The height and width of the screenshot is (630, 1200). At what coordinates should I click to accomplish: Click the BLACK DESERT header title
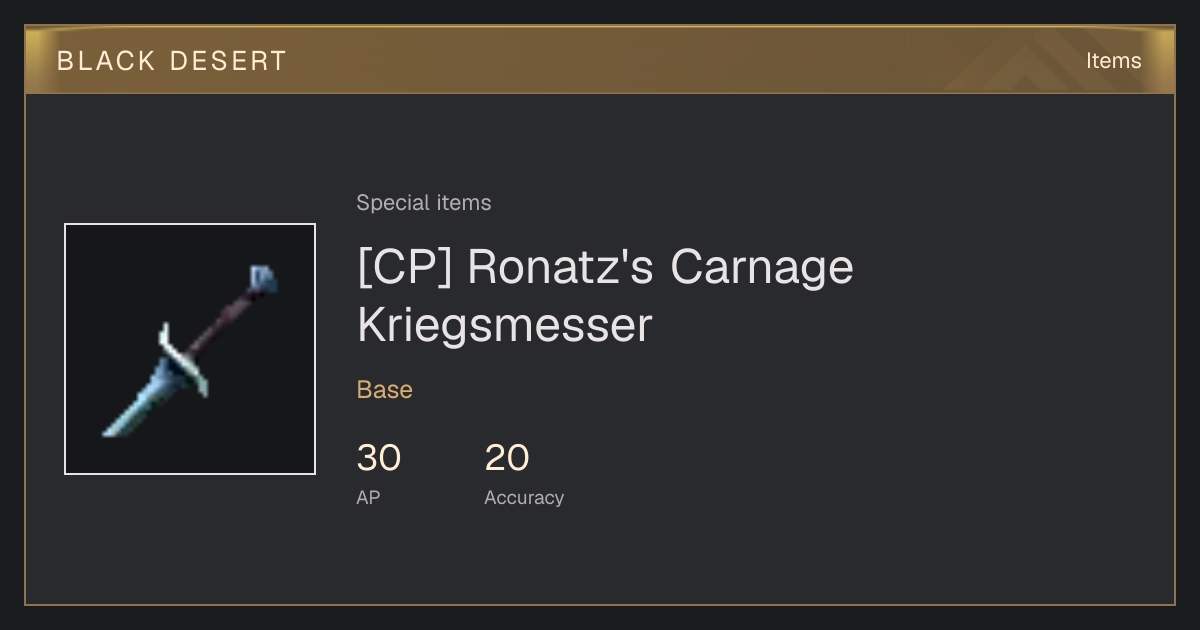pyautogui.click(x=172, y=61)
